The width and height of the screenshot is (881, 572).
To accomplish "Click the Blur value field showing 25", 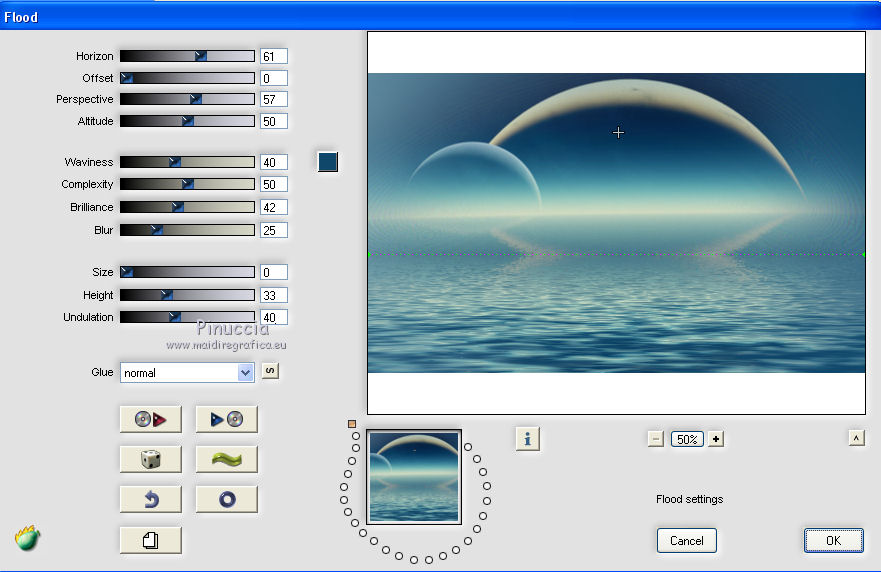I will (274, 230).
